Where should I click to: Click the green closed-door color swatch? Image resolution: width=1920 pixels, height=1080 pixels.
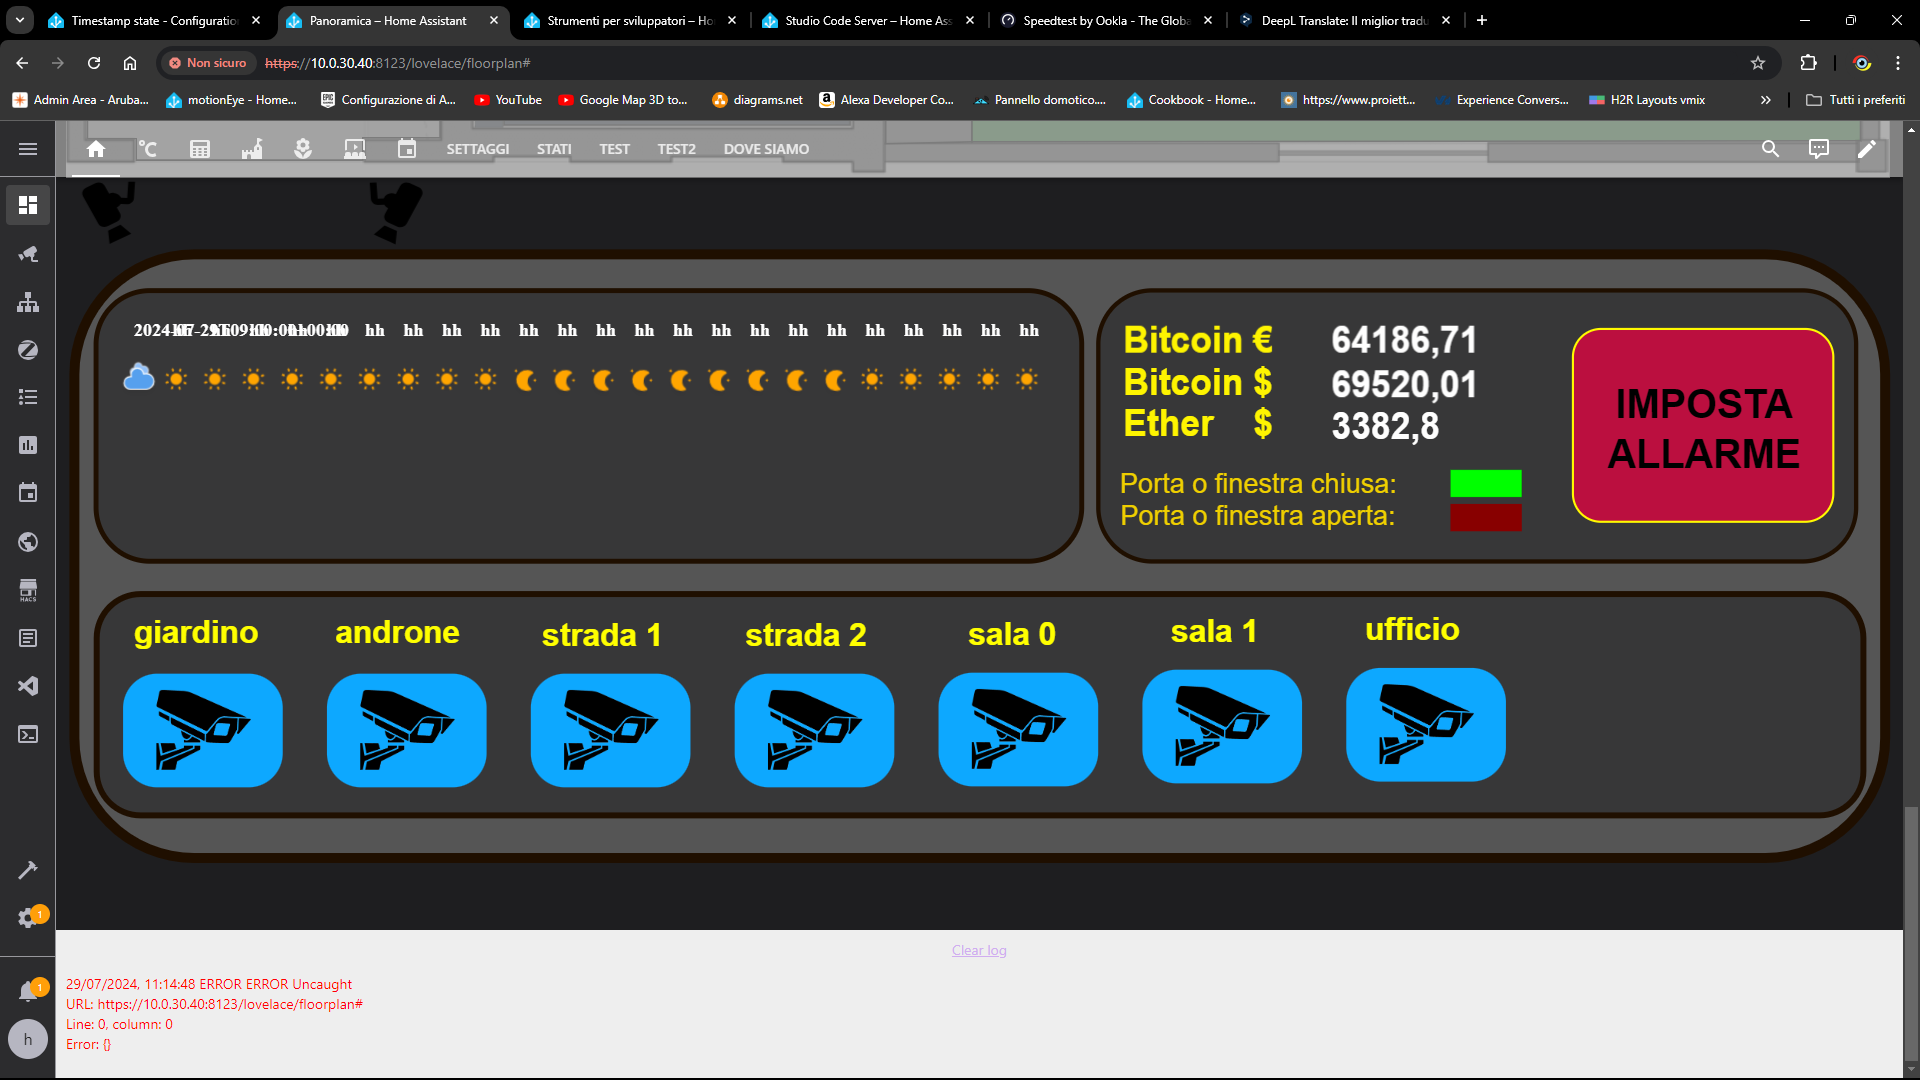click(x=1485, y=484)
